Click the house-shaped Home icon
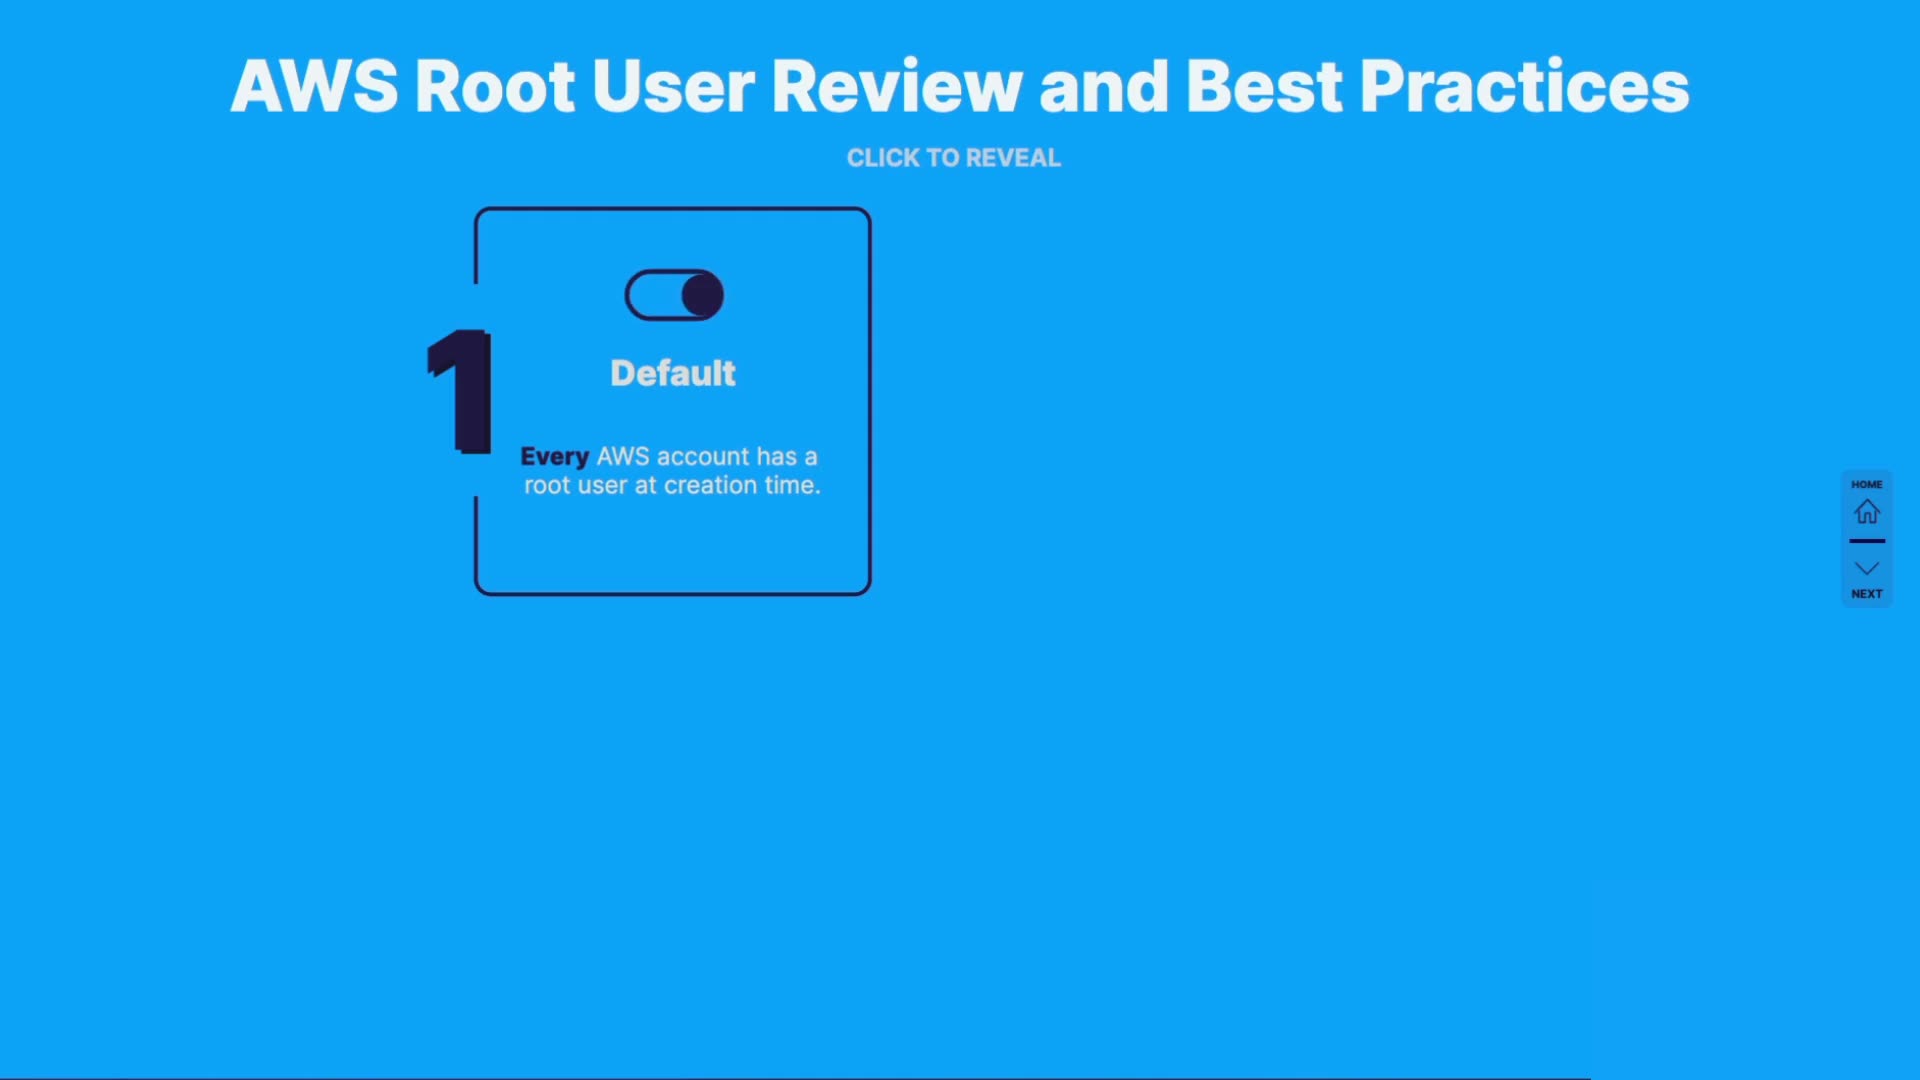 click(x=1866, y=512)
